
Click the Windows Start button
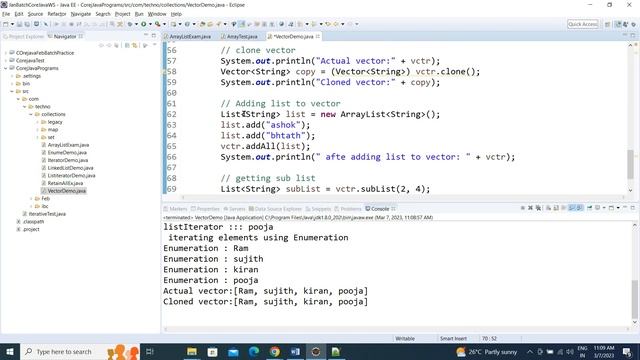click(x=10, y=351)
